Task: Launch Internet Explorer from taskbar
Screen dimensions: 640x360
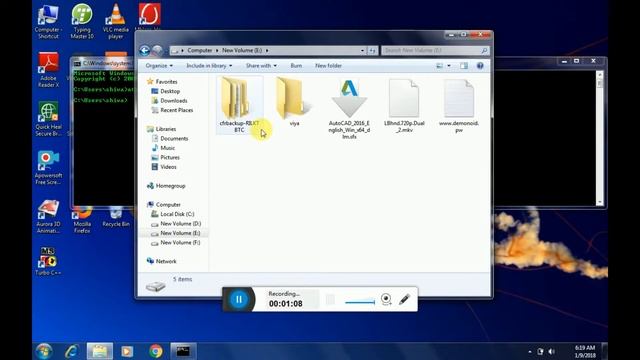Action: point(72,351)
